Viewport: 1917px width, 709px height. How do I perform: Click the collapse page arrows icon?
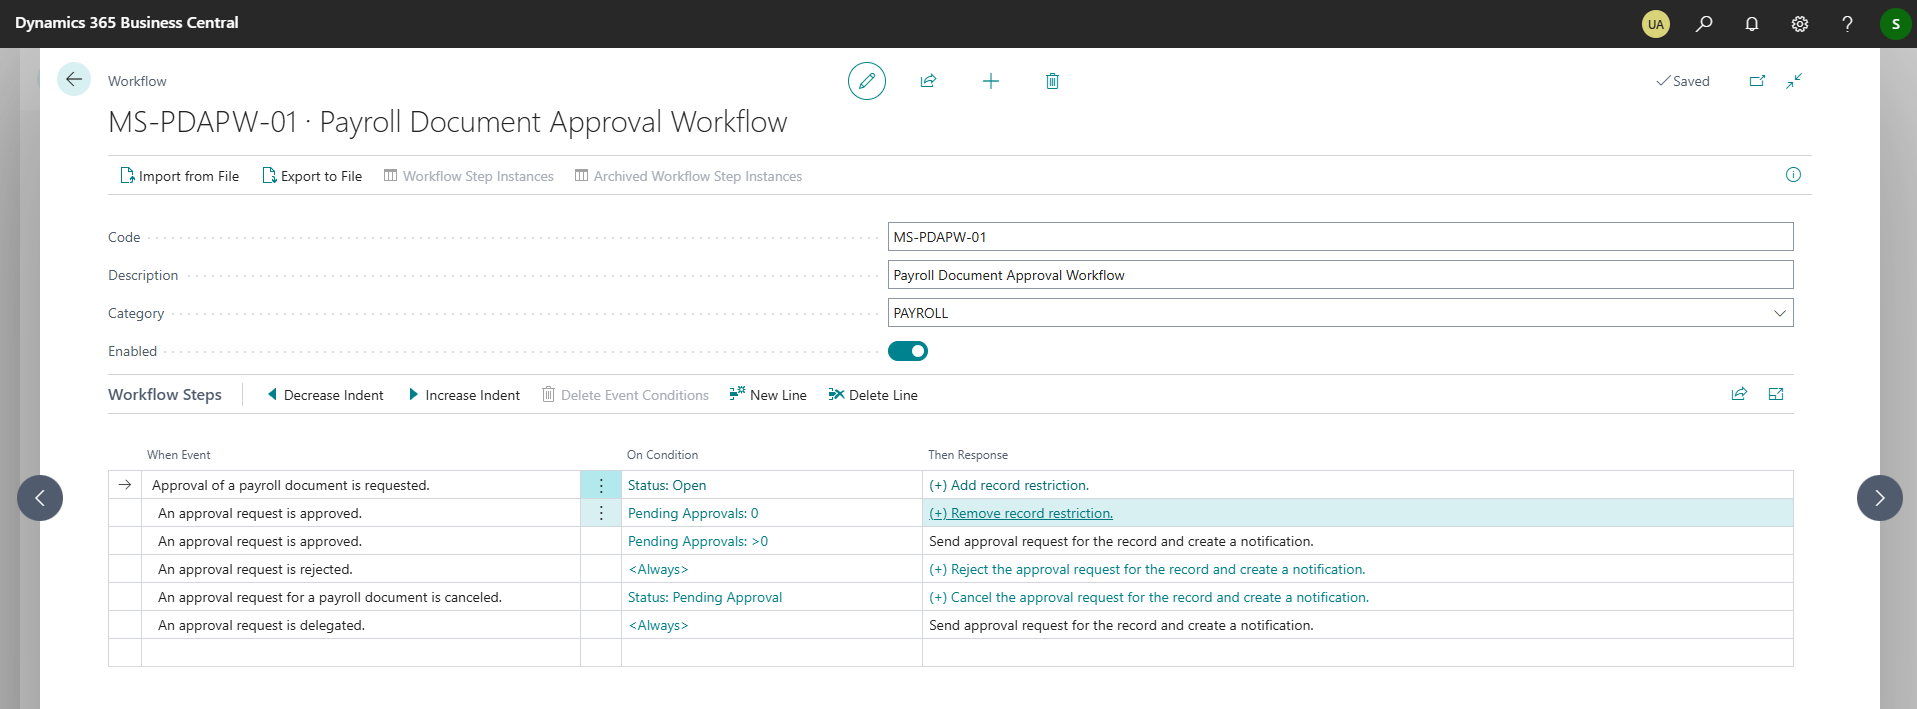[x=1794, y=81]
